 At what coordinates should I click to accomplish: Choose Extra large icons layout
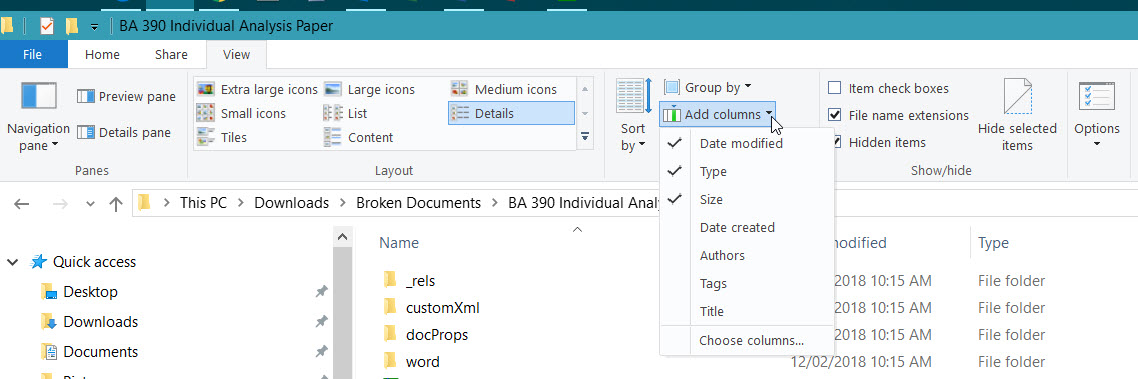[258, 89]
